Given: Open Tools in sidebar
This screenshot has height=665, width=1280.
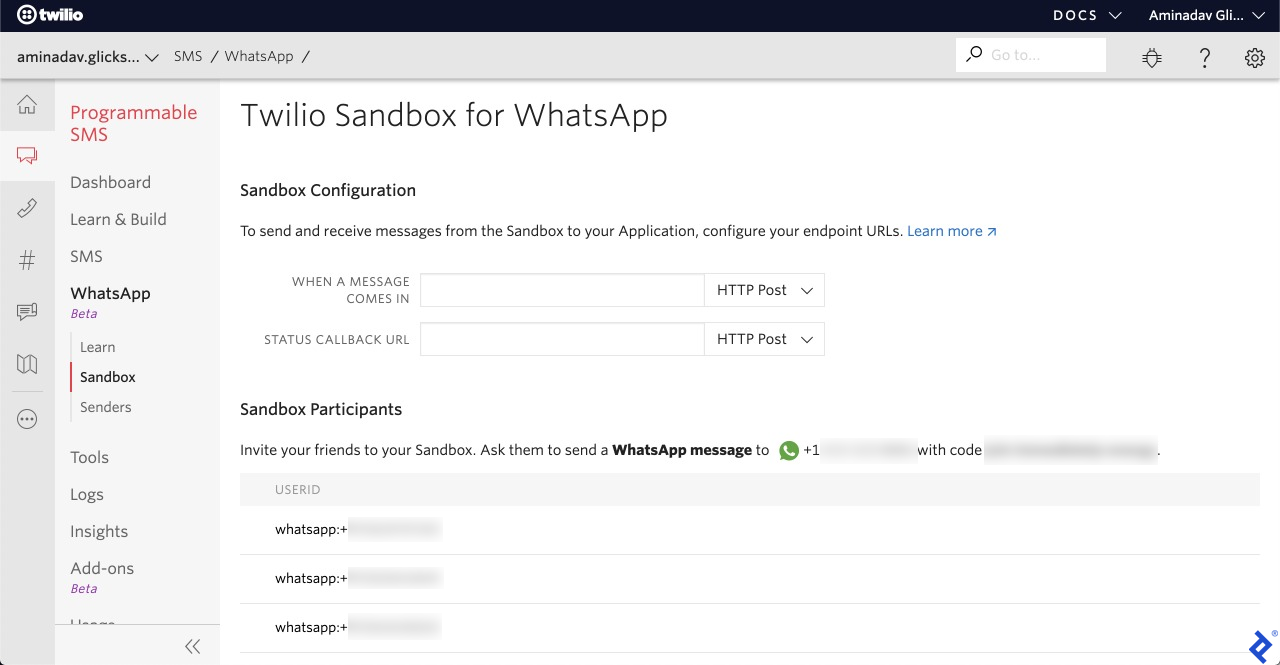Looking at the screenshot, I should (x=89, y=457).
